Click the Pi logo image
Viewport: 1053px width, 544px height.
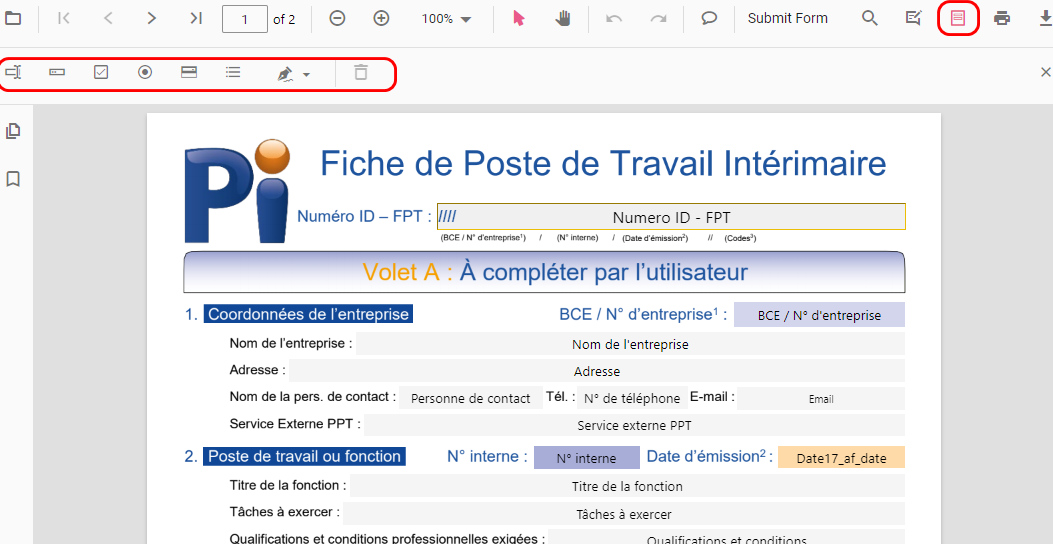[x=237, y=191]
